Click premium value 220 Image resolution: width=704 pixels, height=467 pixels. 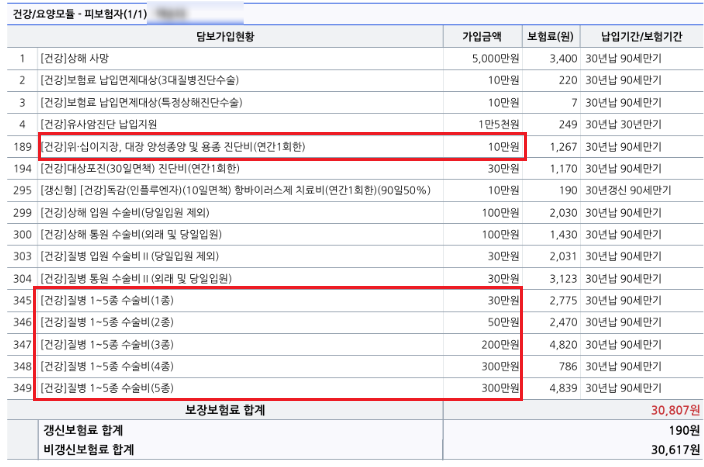pyautogui.click(x=568, y=80)
